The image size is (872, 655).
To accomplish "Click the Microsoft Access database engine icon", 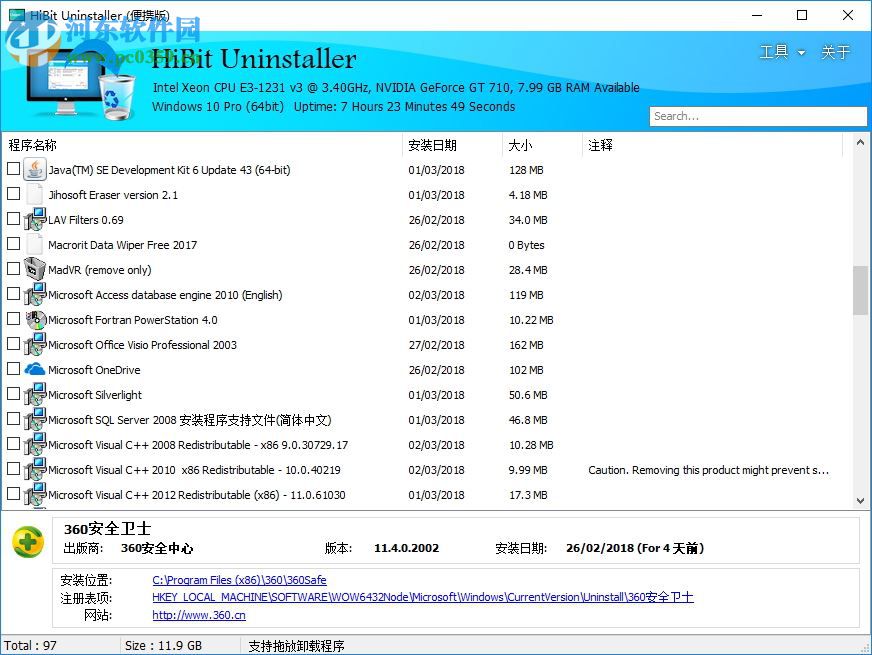I will (33, 295).
